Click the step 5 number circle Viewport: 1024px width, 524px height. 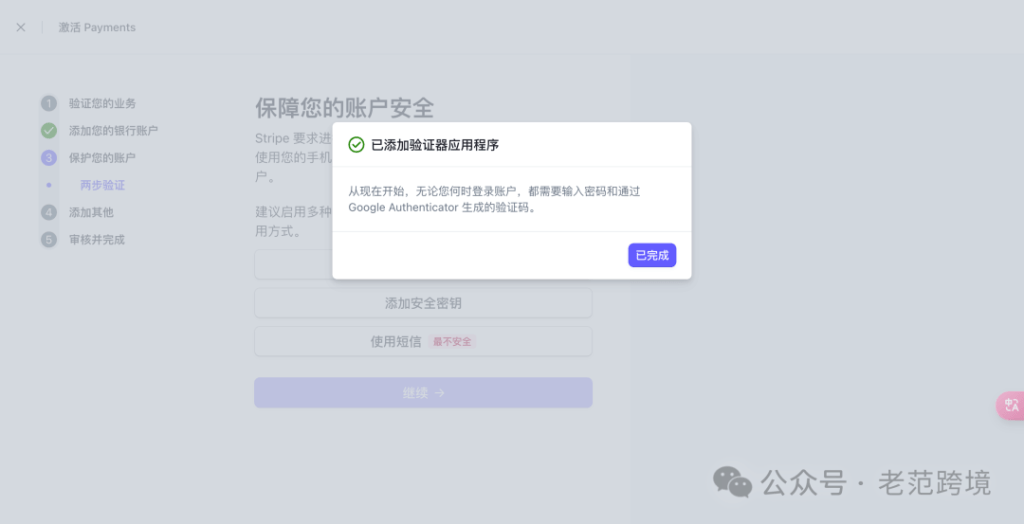coord(49,240)
